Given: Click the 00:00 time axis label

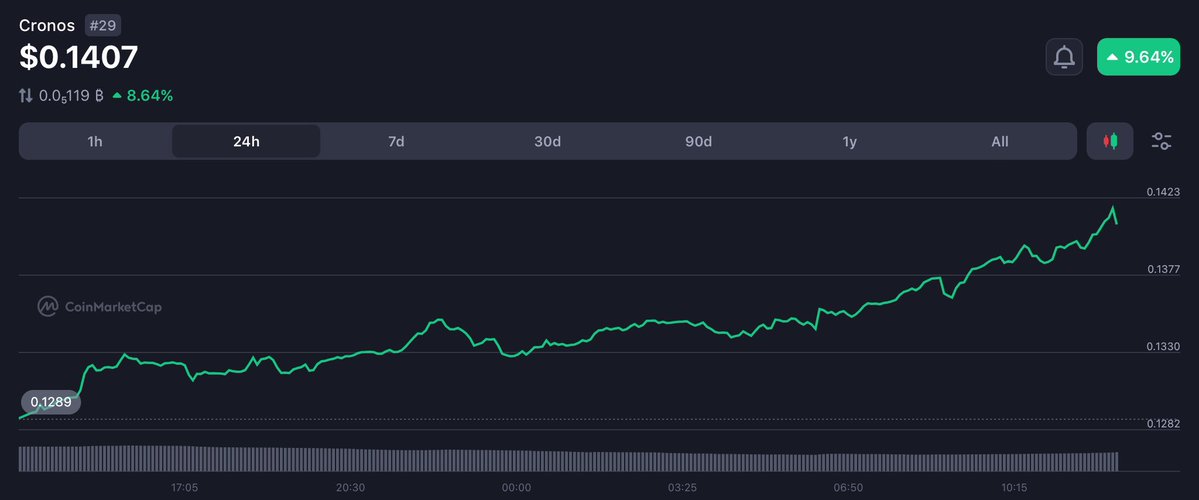Looking at the screenshot, I should coord(516,487).
